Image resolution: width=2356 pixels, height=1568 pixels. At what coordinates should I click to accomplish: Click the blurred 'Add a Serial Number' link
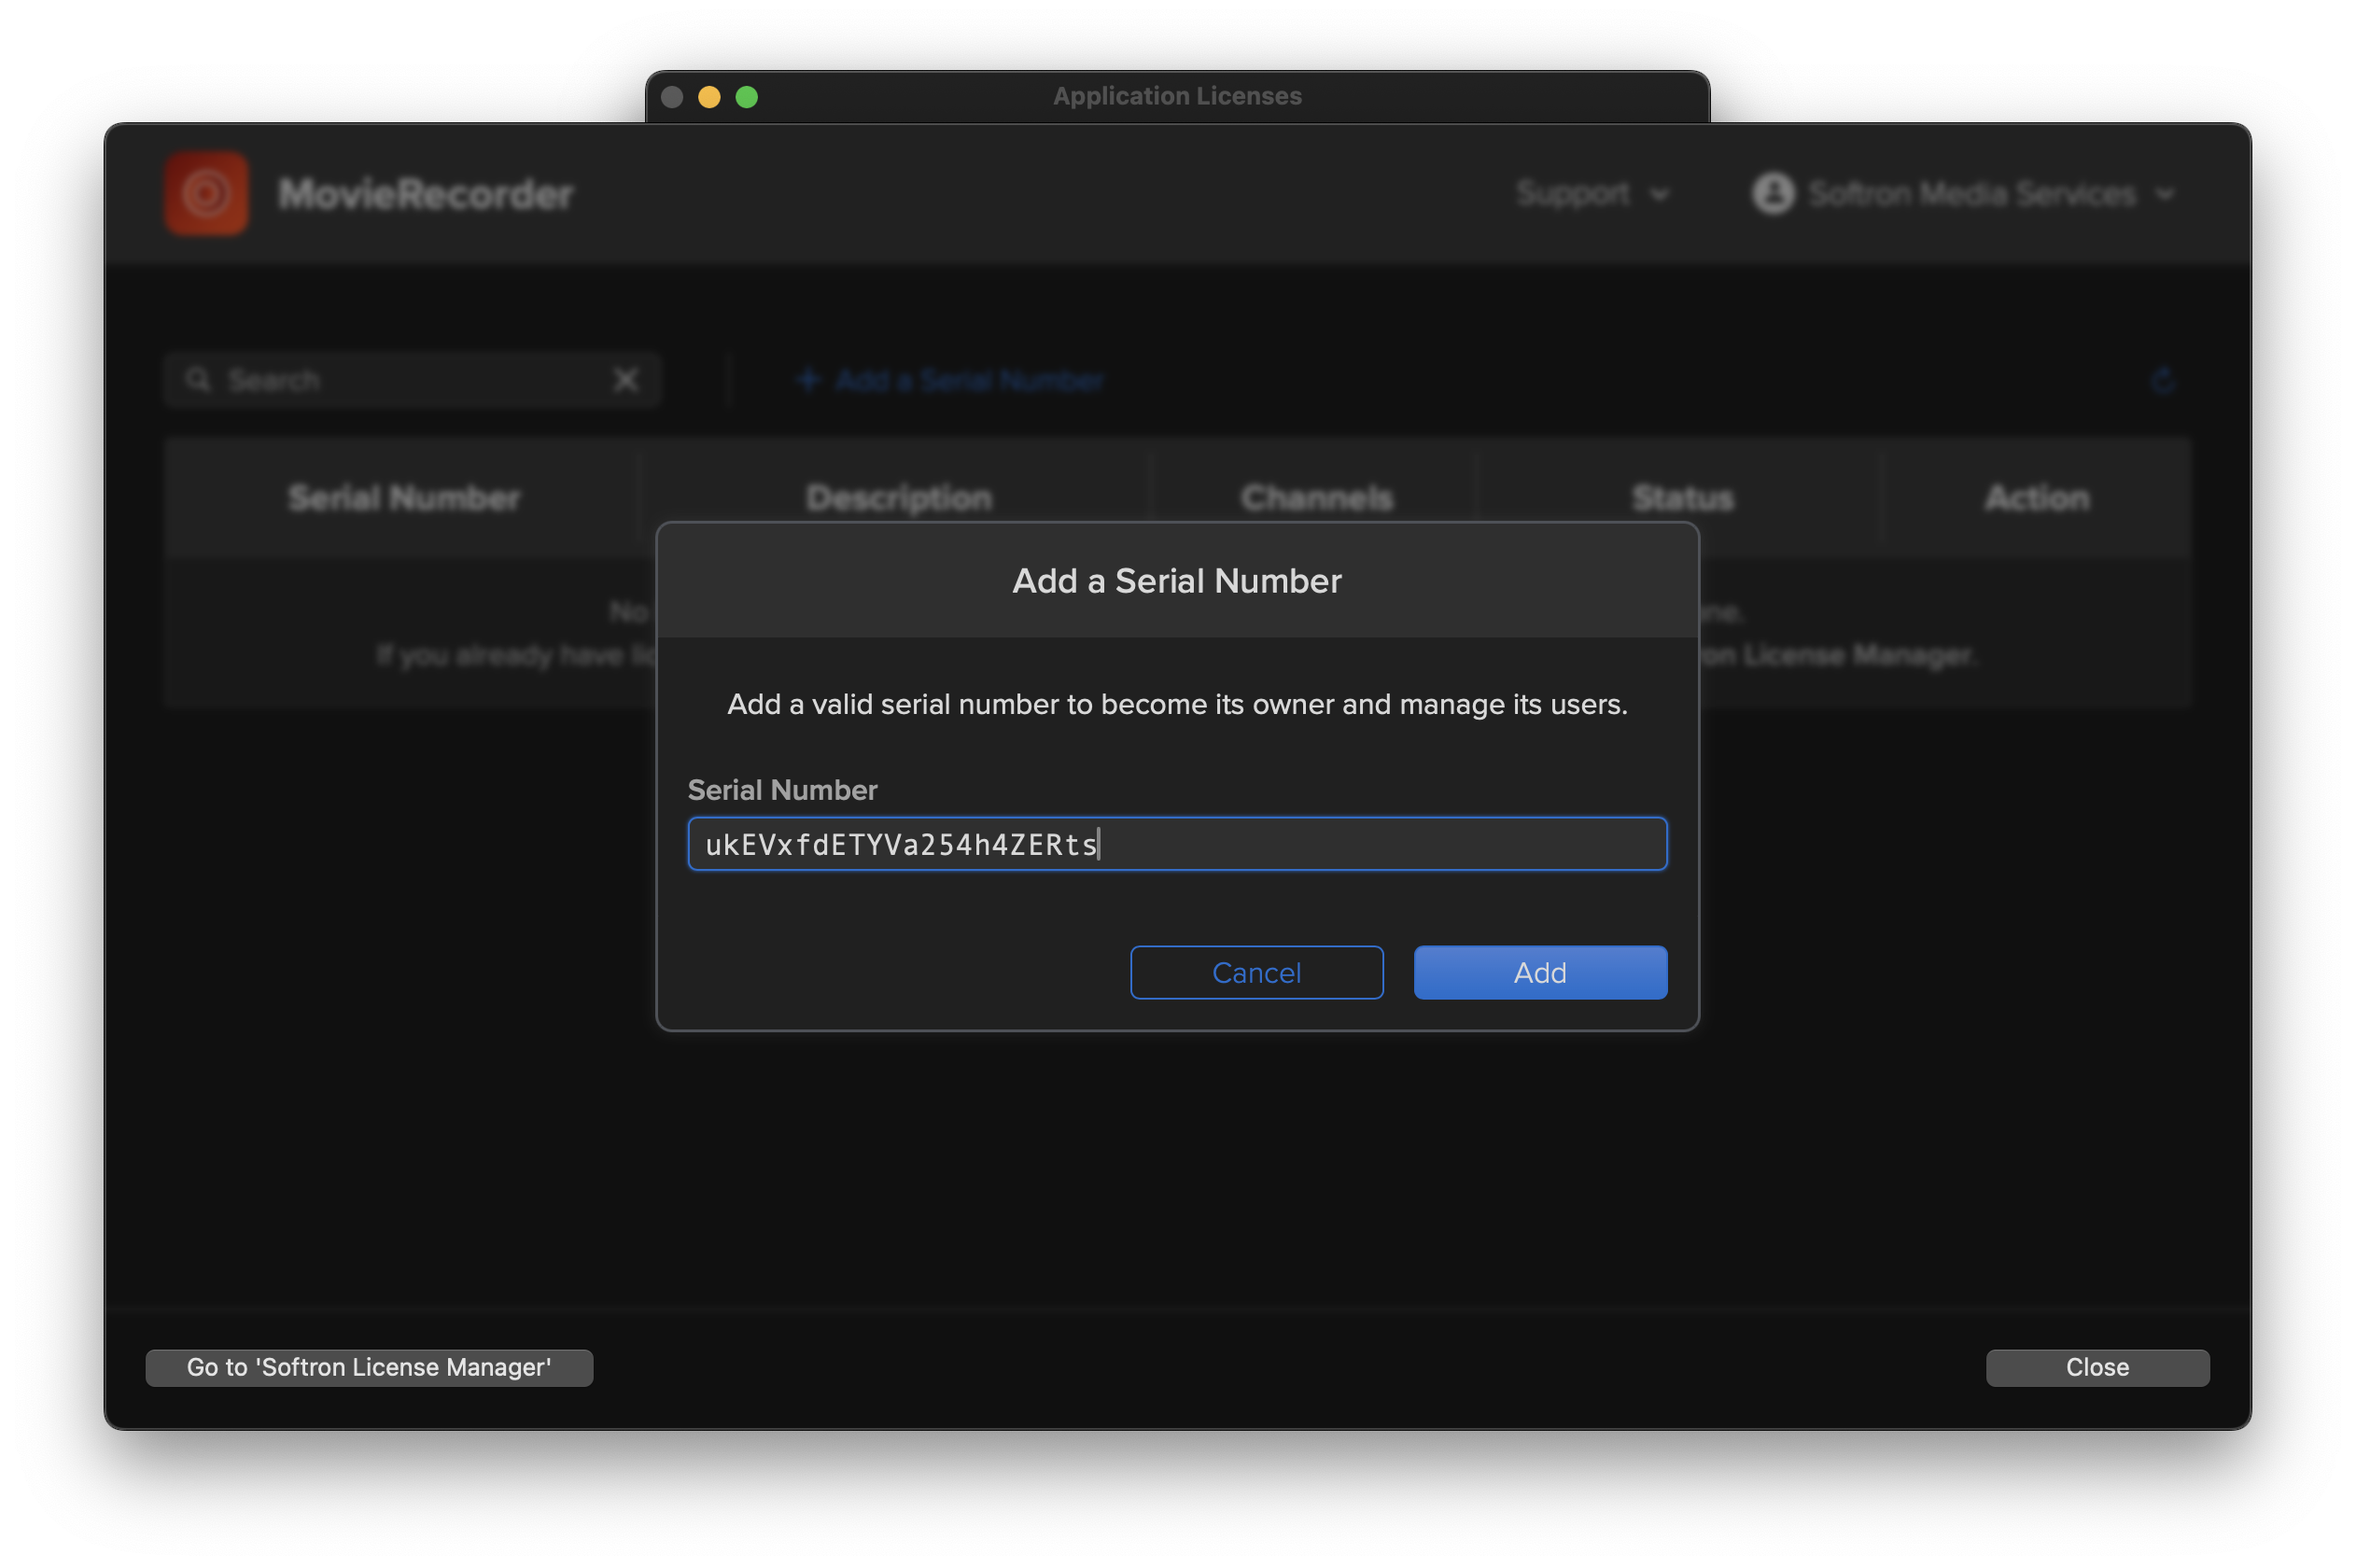949,380
